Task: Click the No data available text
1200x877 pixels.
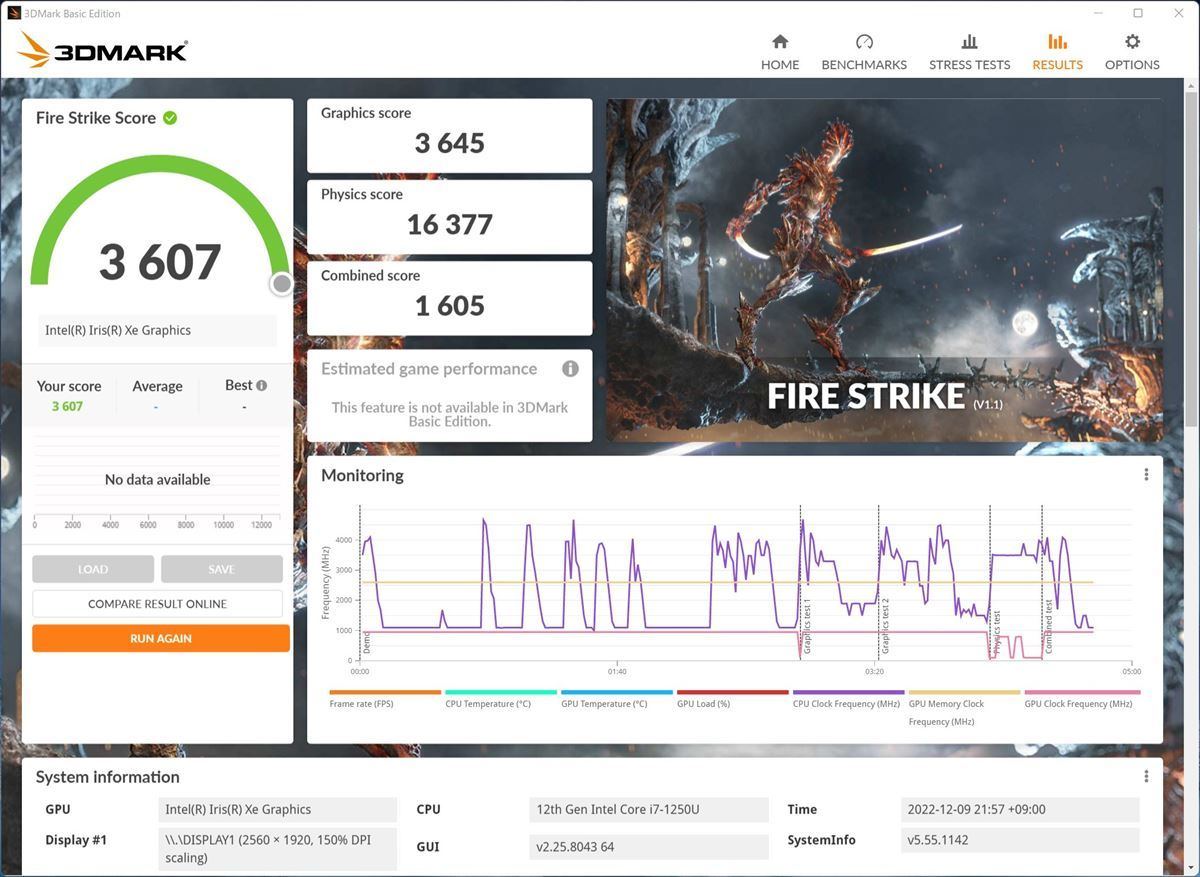Action: [157, 480]
